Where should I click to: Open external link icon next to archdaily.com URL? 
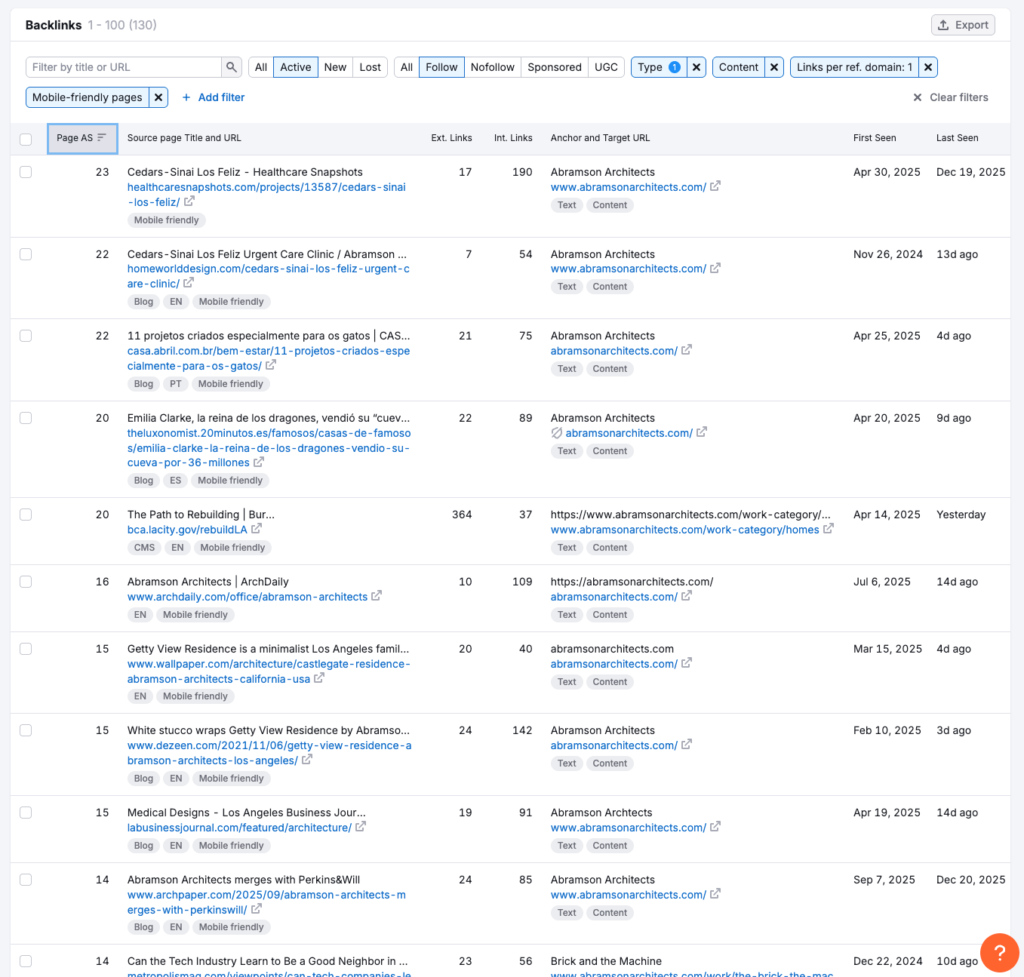[377, 596]
